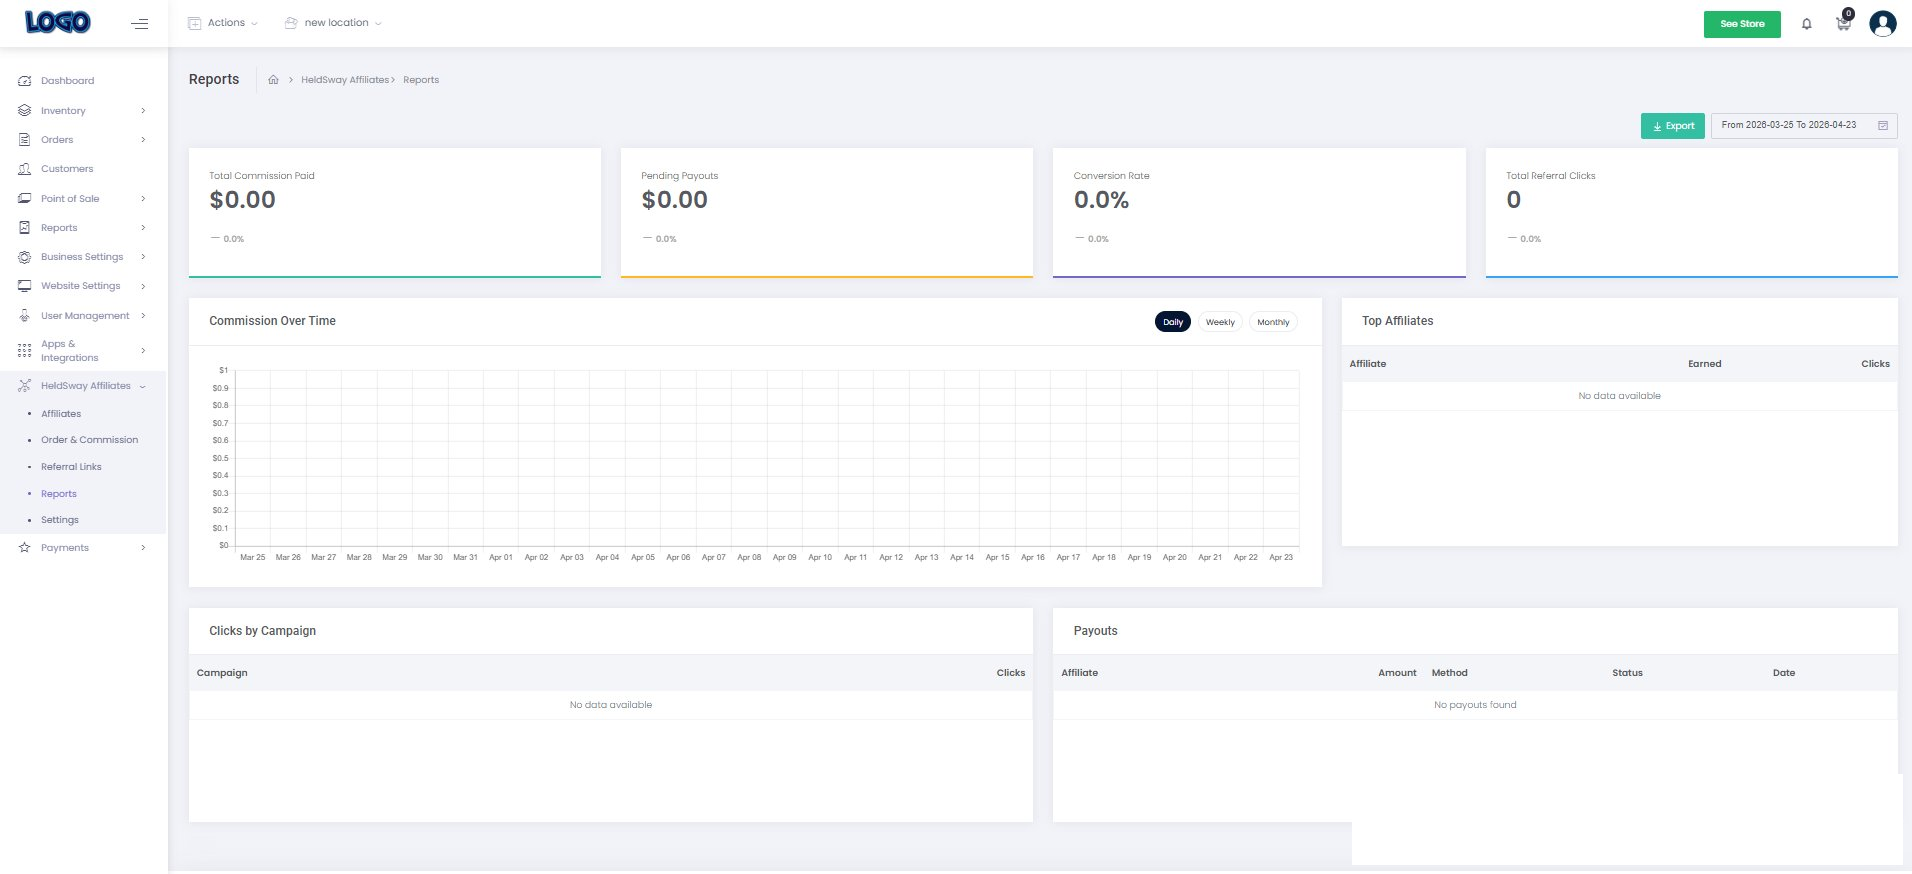Open Affiliates submenu item

point(61,414)
